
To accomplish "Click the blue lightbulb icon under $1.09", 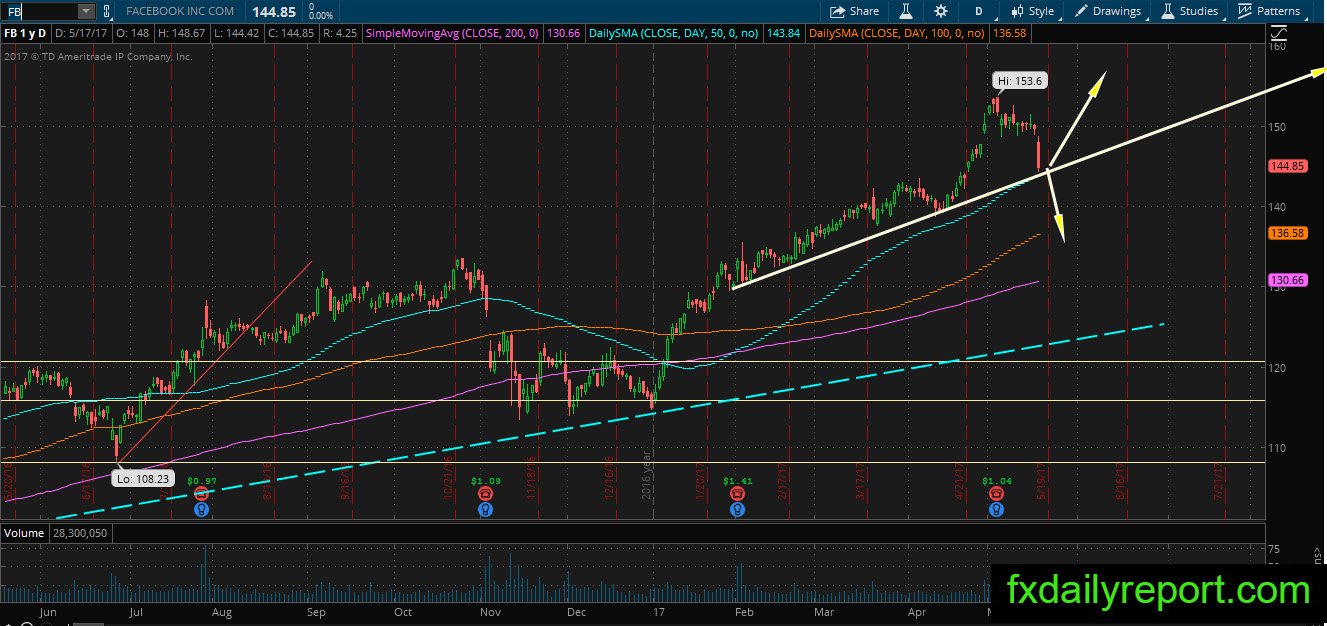I will tap(485, 509).
